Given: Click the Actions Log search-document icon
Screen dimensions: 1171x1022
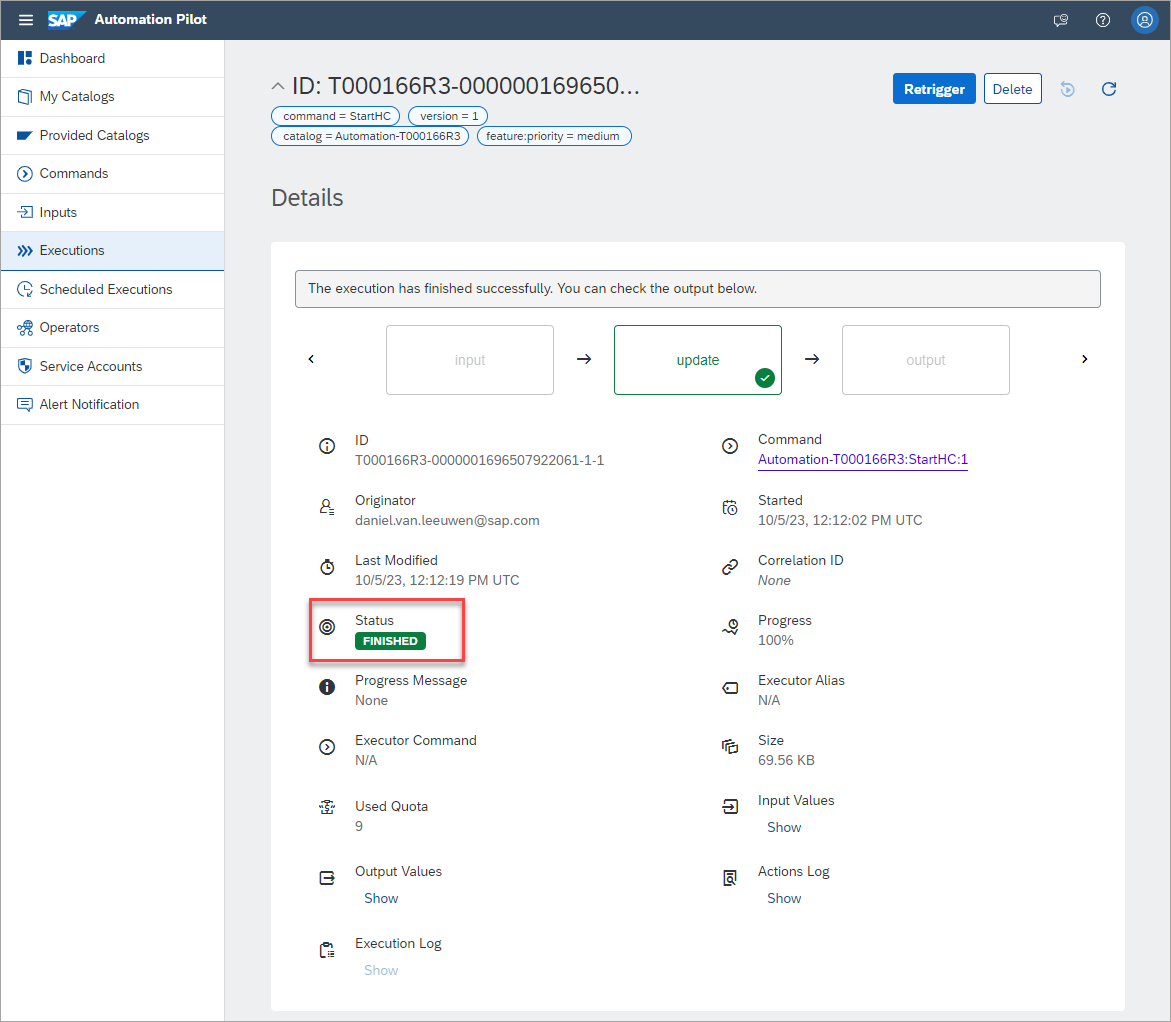Looking at the screenshot, I should coord(730,878).
